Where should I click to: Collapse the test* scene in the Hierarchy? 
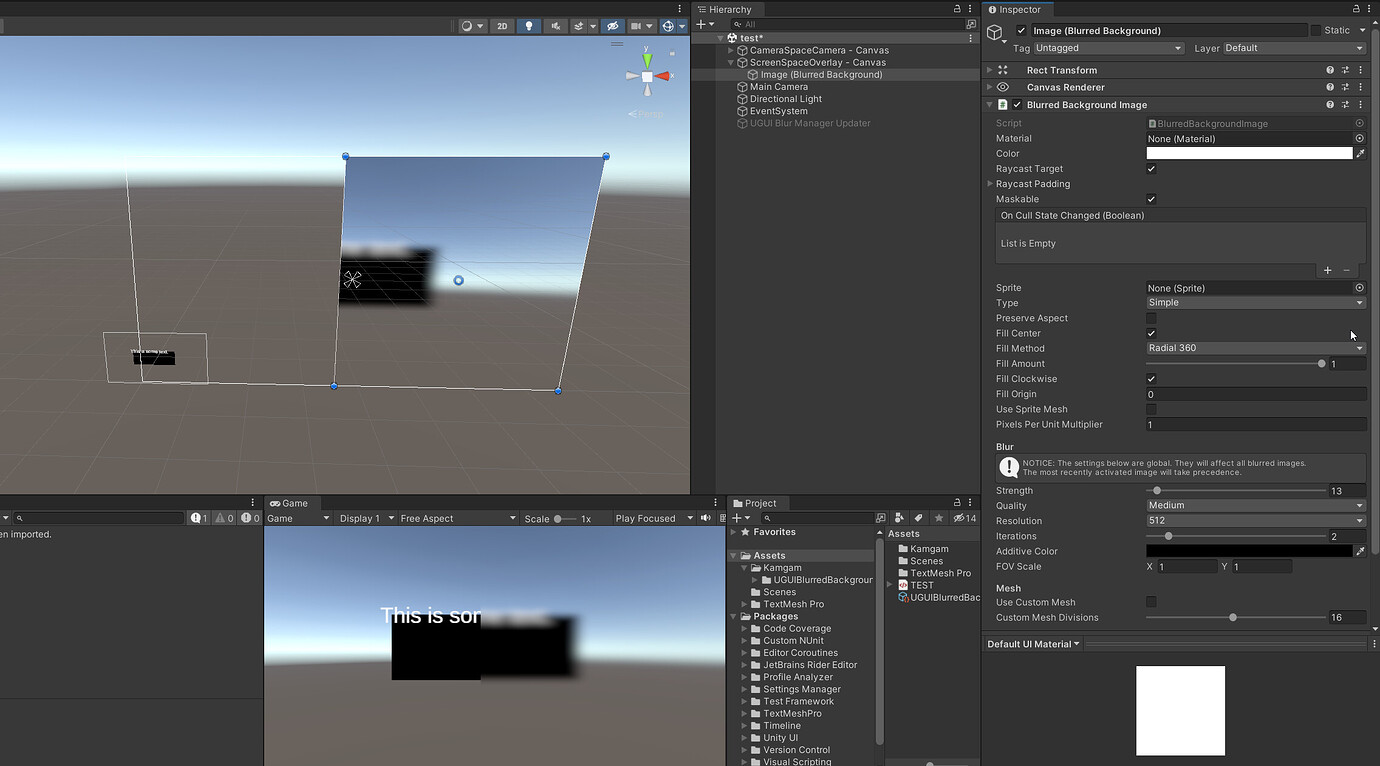(719, 37)
